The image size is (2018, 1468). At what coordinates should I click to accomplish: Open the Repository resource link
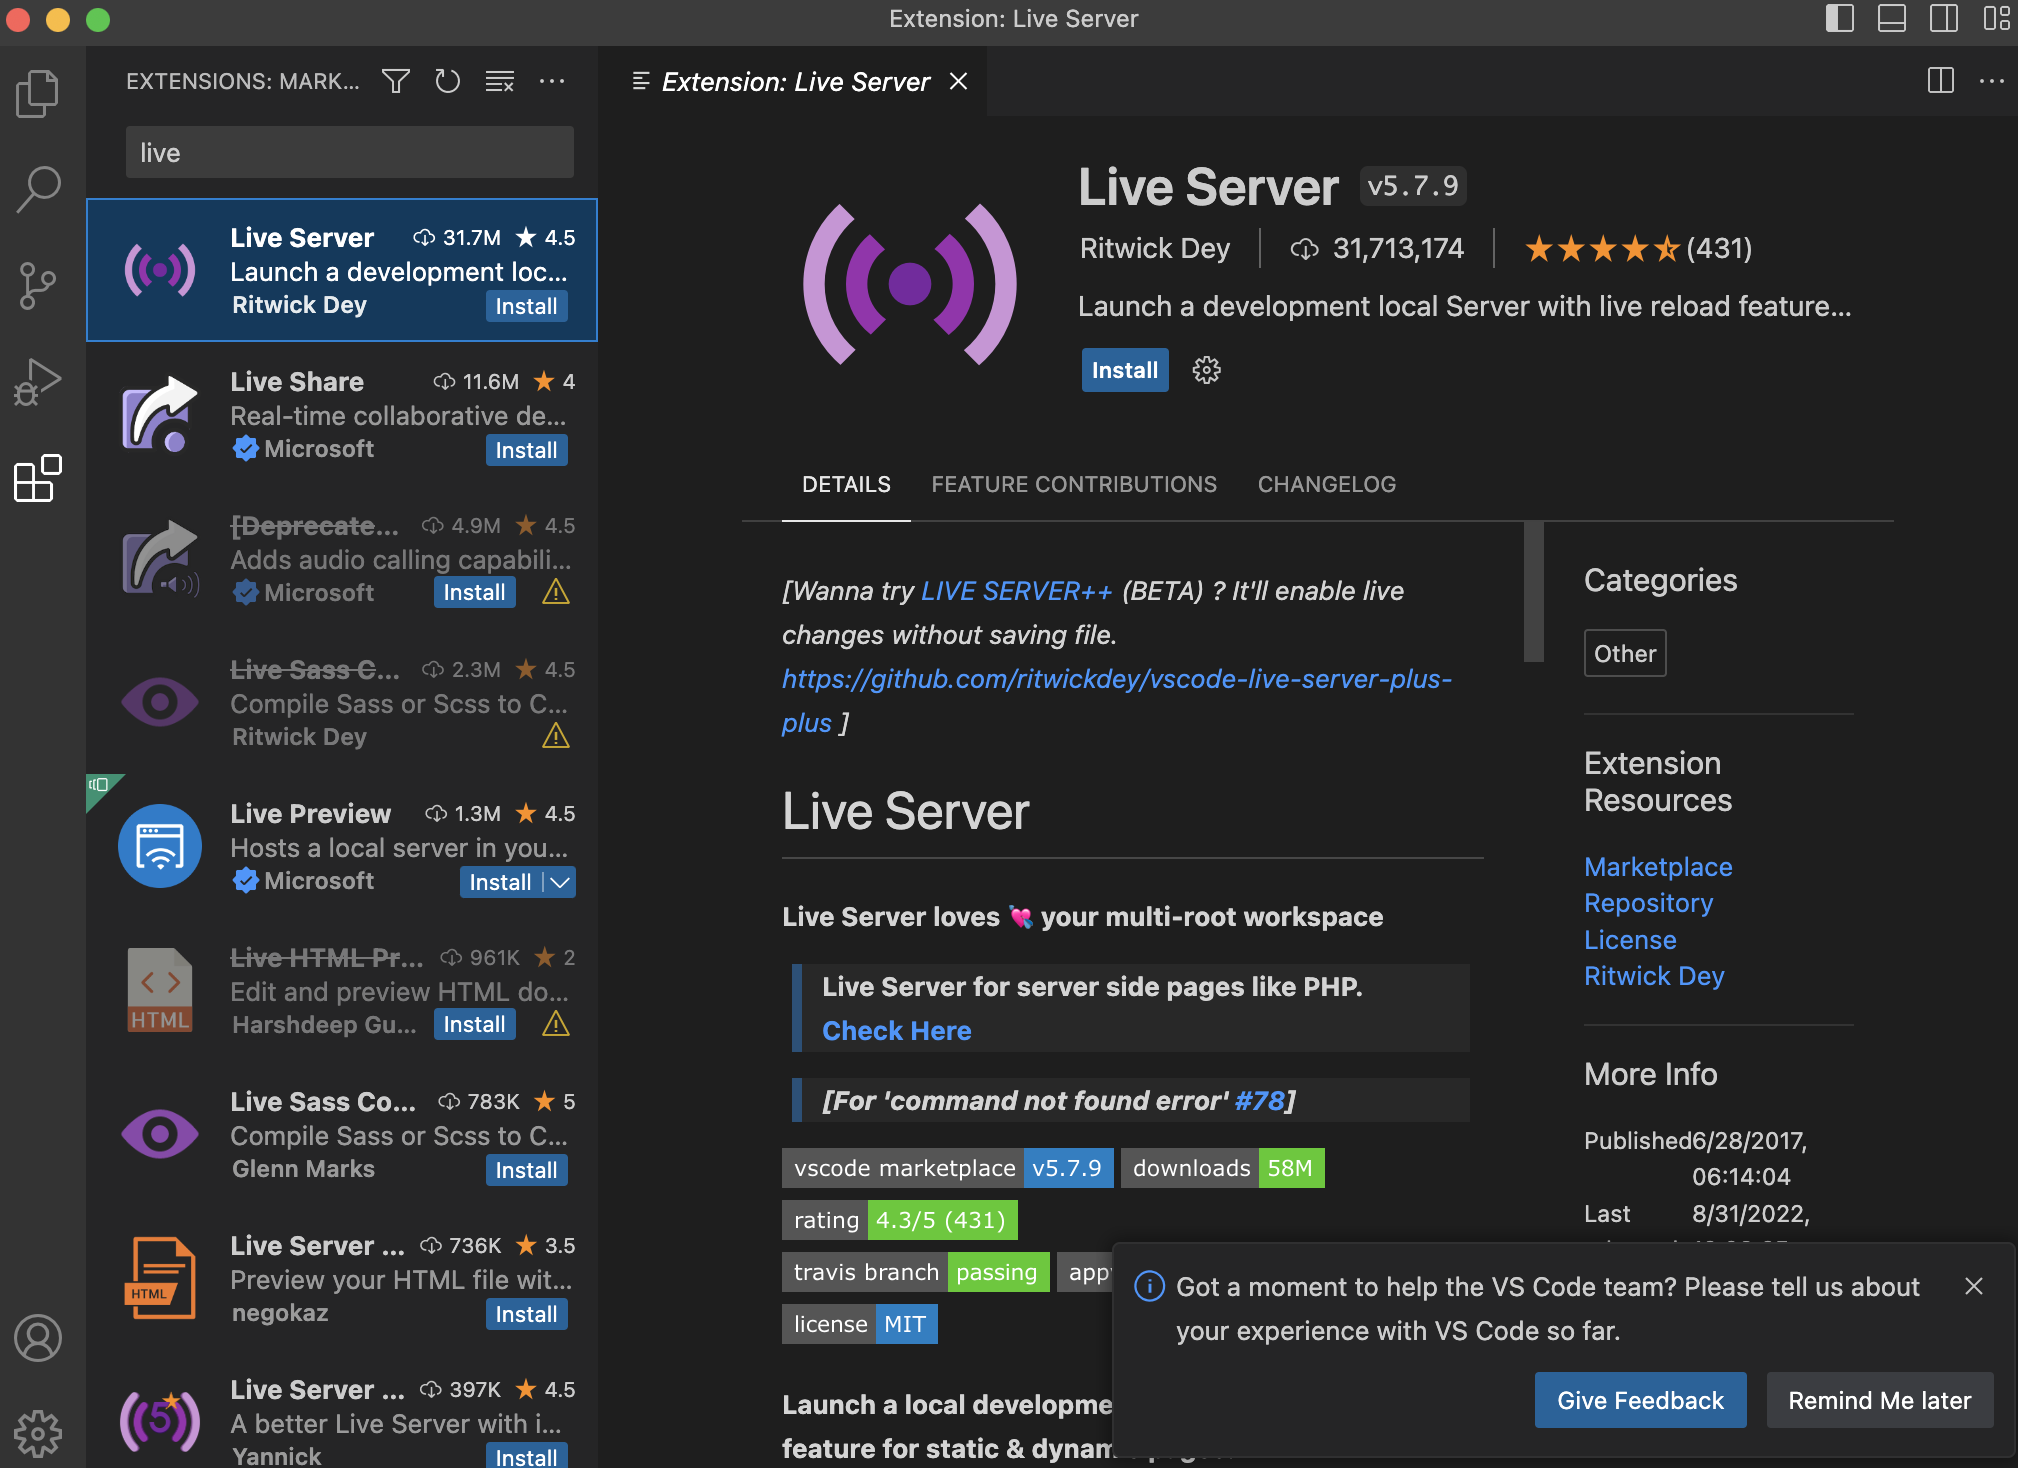(x=1648, y=903)
